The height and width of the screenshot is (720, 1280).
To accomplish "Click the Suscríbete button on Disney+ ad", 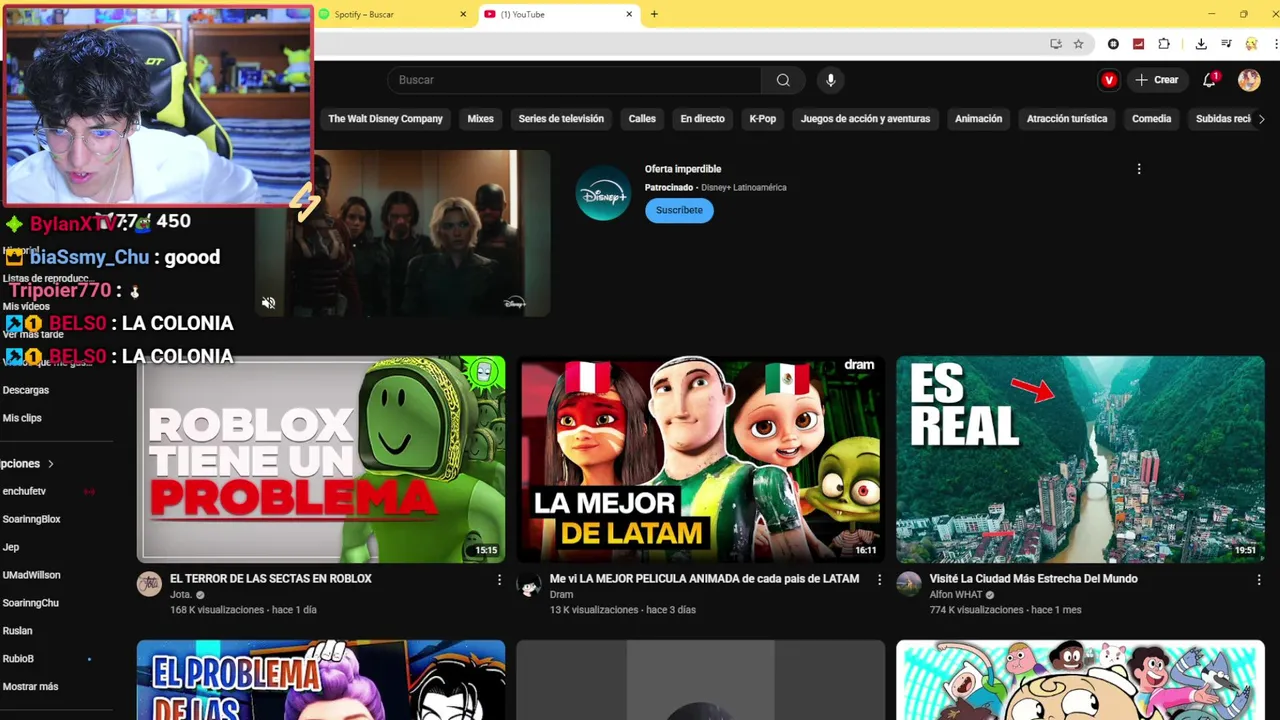I will click(679, 210).
